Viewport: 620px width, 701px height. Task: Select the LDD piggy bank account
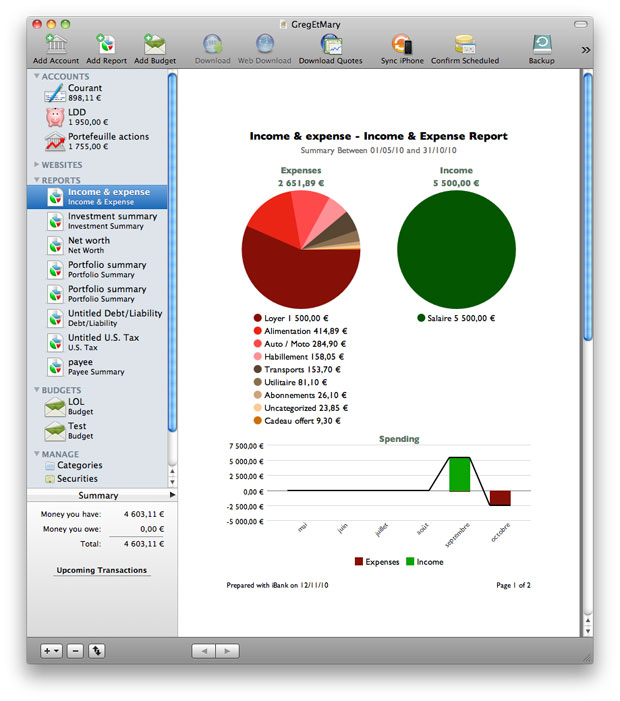[55, 117]
